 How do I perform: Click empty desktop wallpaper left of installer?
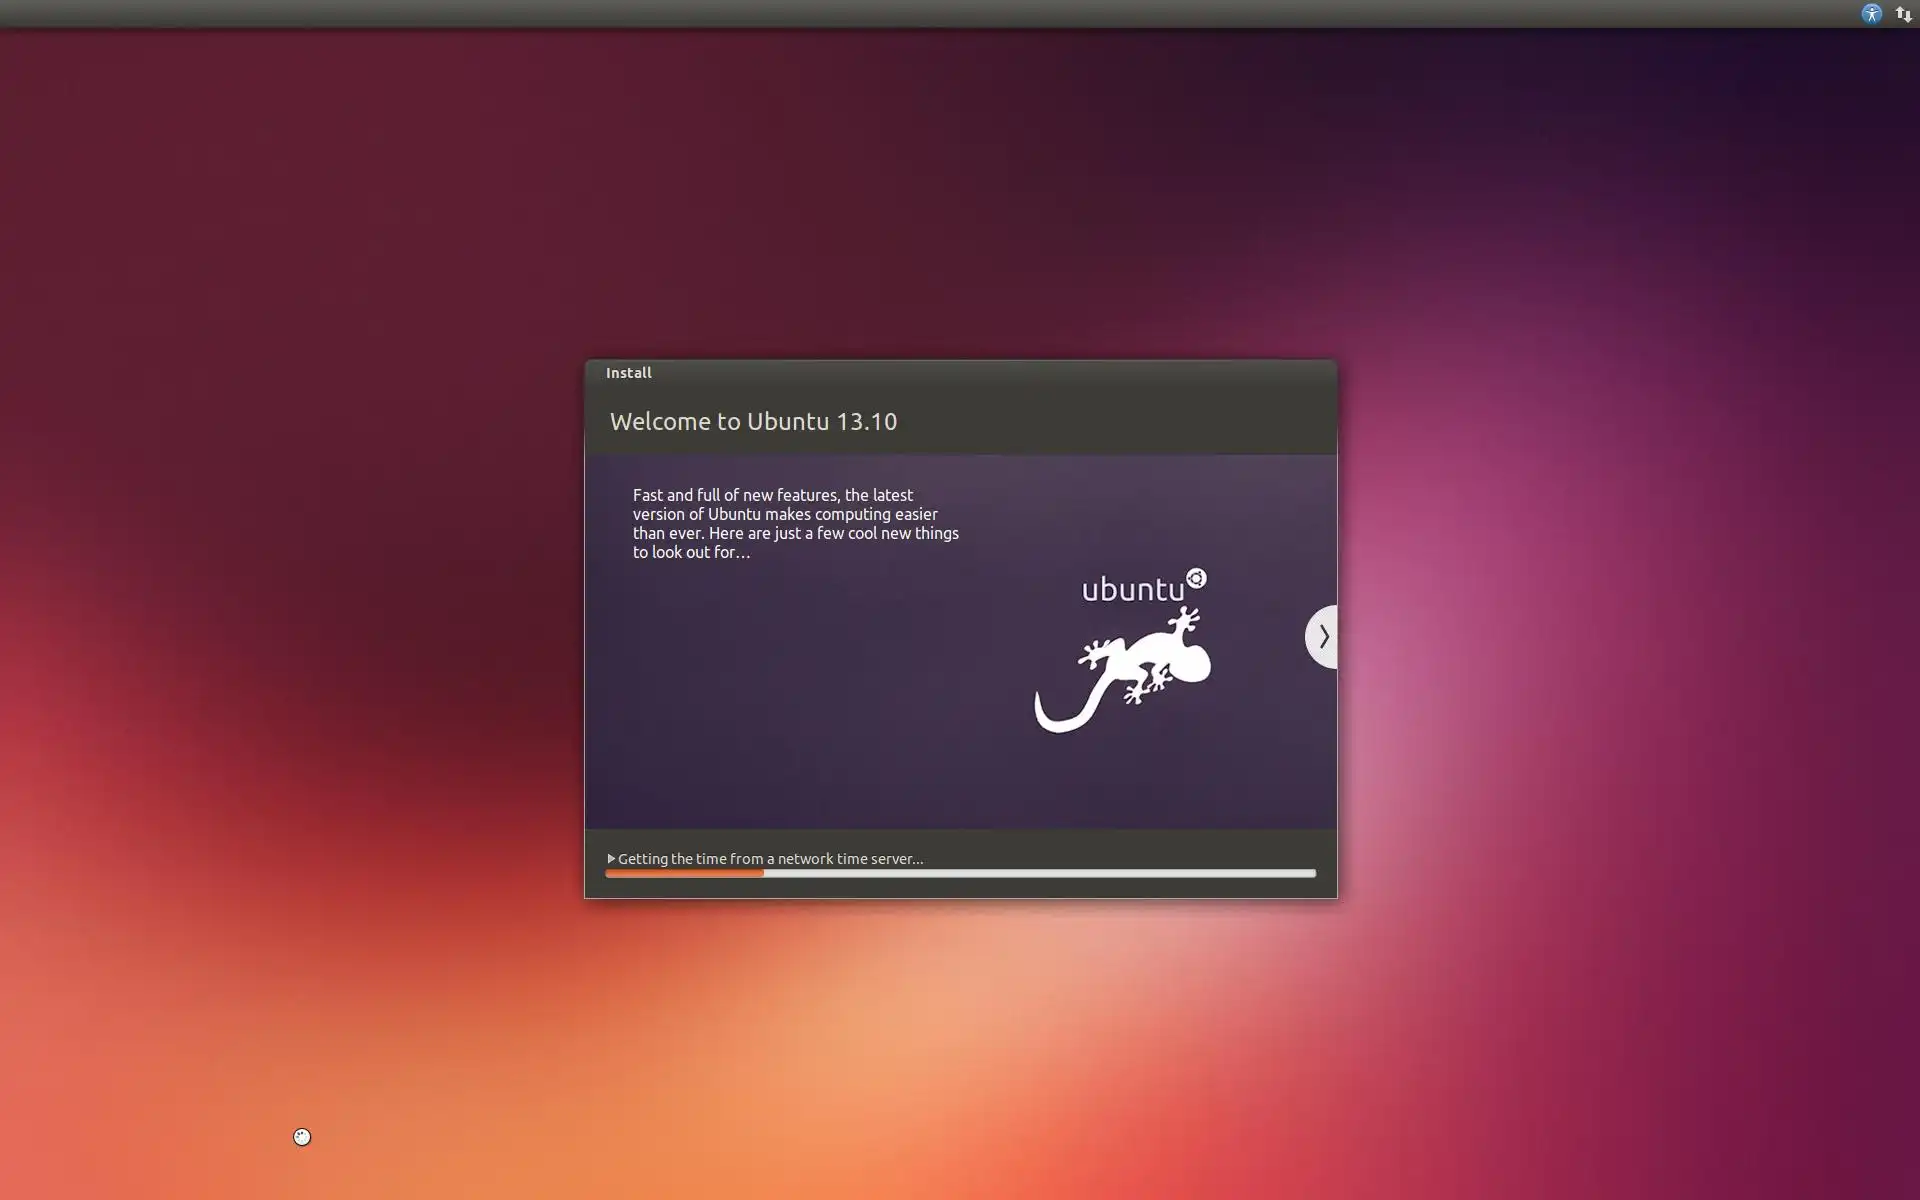[x=300, y=600]
